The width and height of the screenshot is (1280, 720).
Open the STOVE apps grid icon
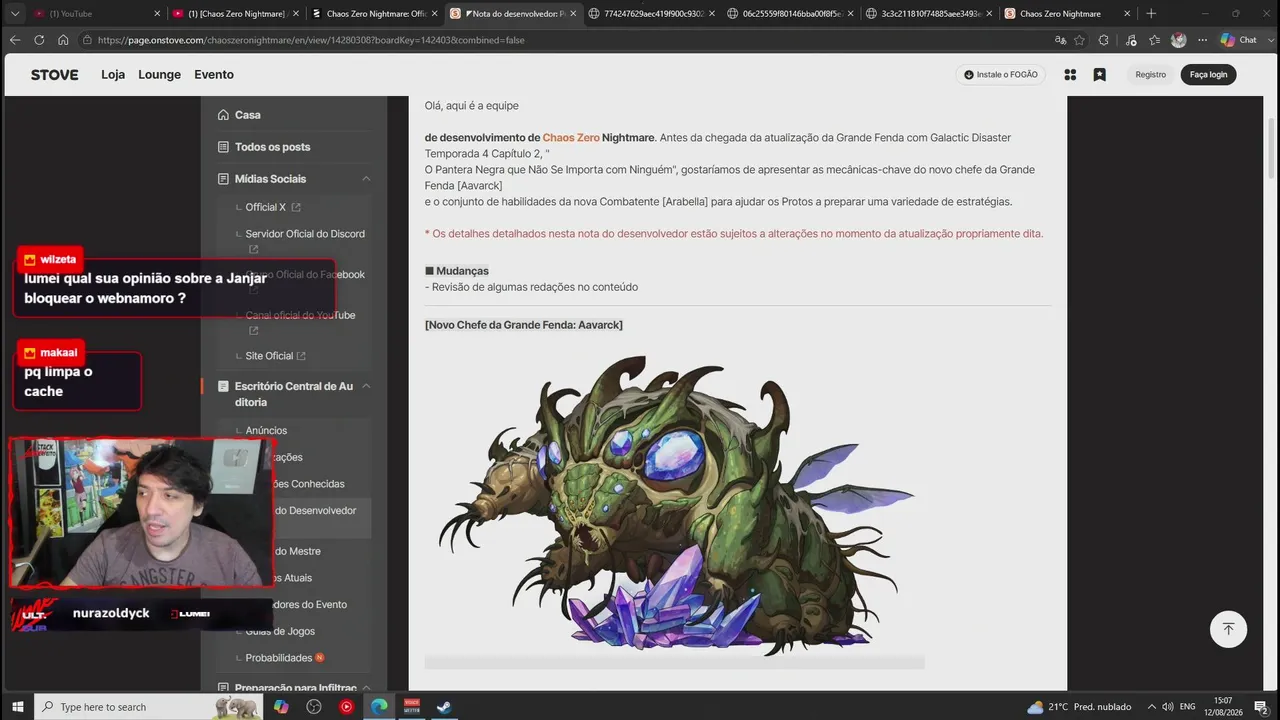[x=1070, y=75]
